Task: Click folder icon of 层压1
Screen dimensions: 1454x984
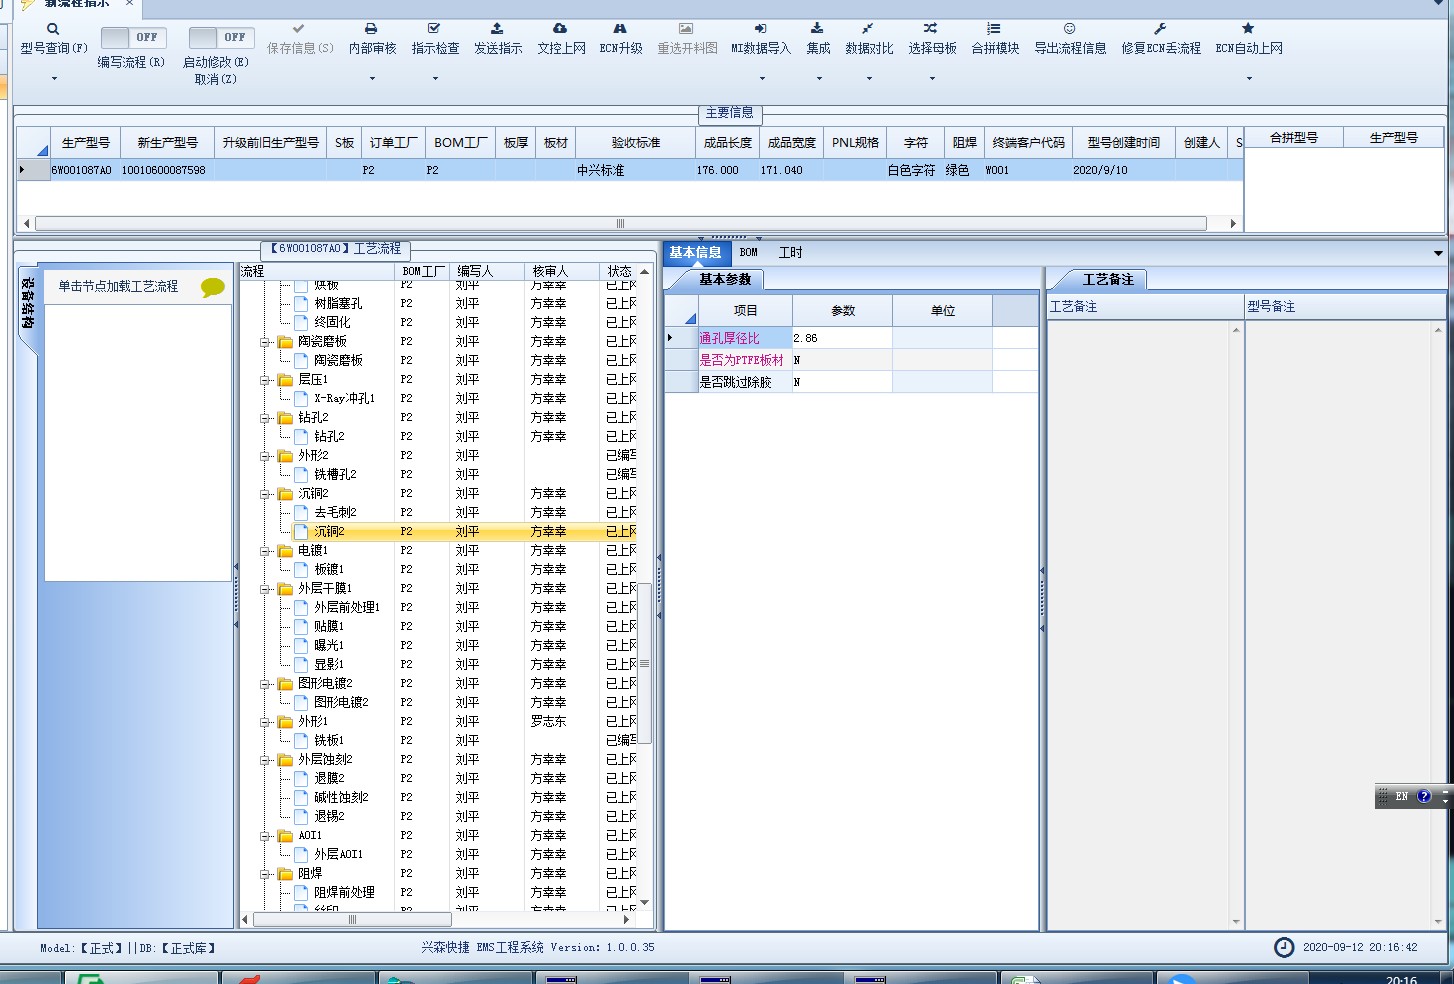Action: [285, 380]
